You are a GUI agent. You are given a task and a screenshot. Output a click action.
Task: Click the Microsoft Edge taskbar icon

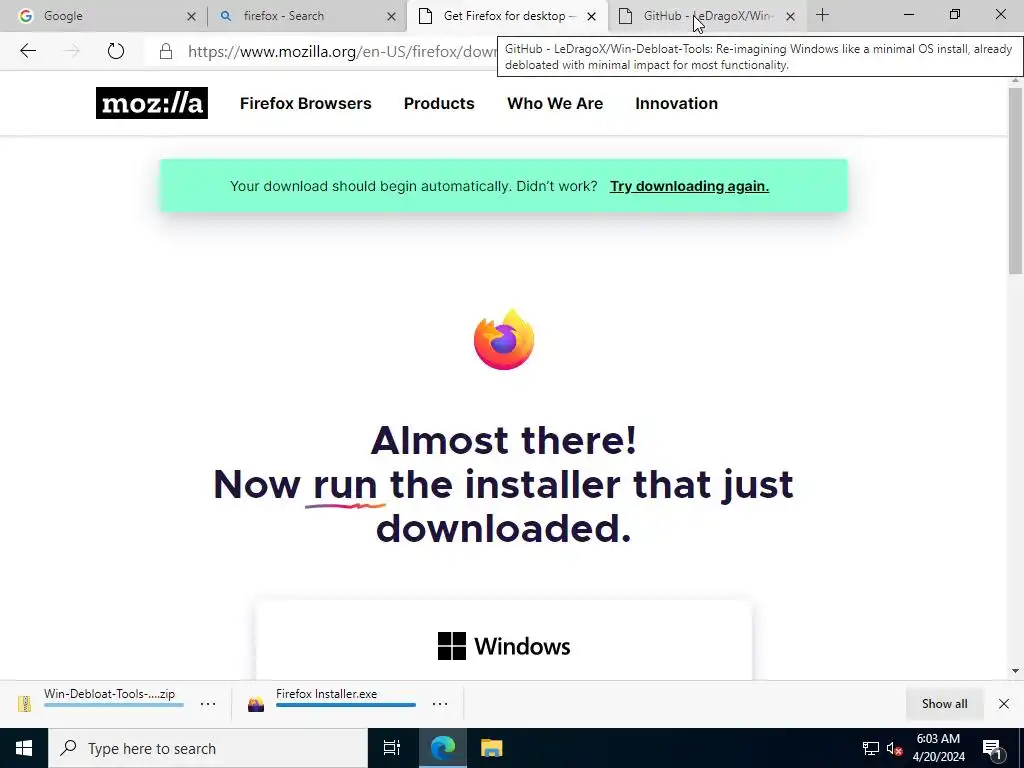pyautogui.click(x=443, y=748)
